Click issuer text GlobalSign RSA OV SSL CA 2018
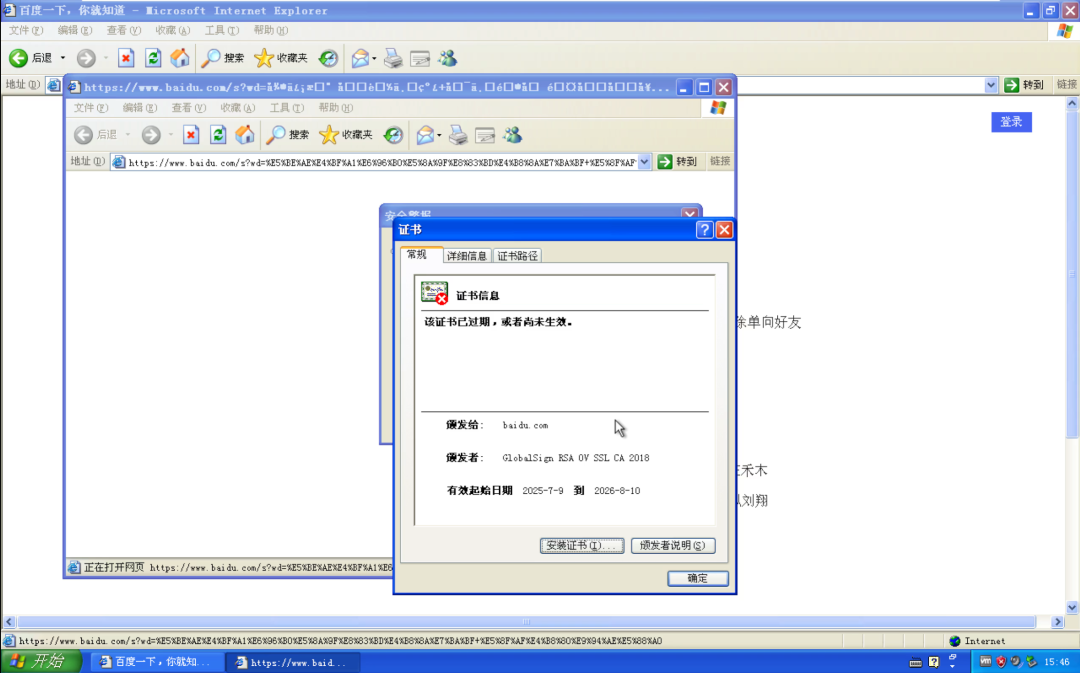Viewport: 1080px width, 673px height. click(576, 457)
